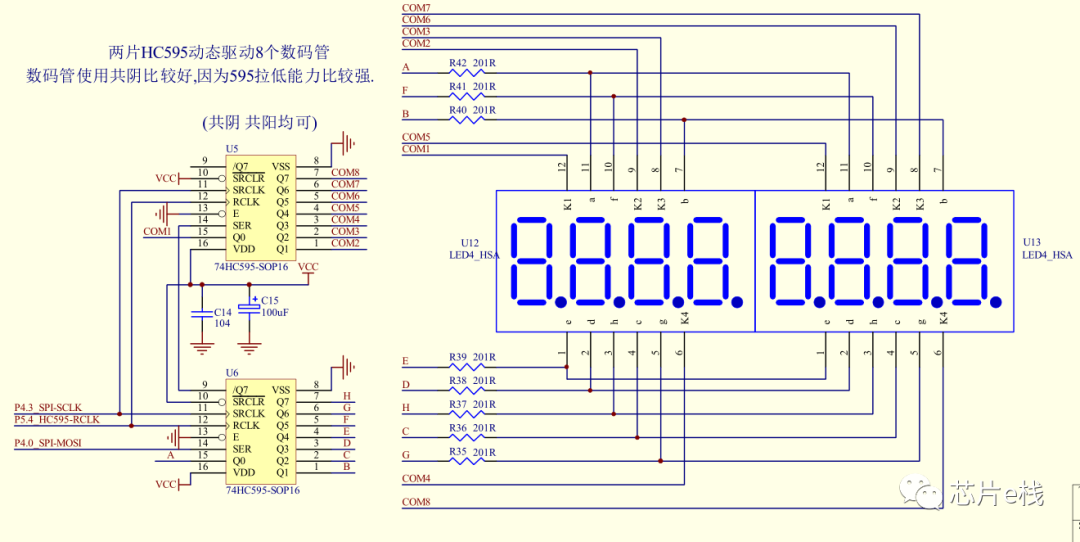
Task: Click LED4_HSA label beside U12
Action: pos(474,255)
